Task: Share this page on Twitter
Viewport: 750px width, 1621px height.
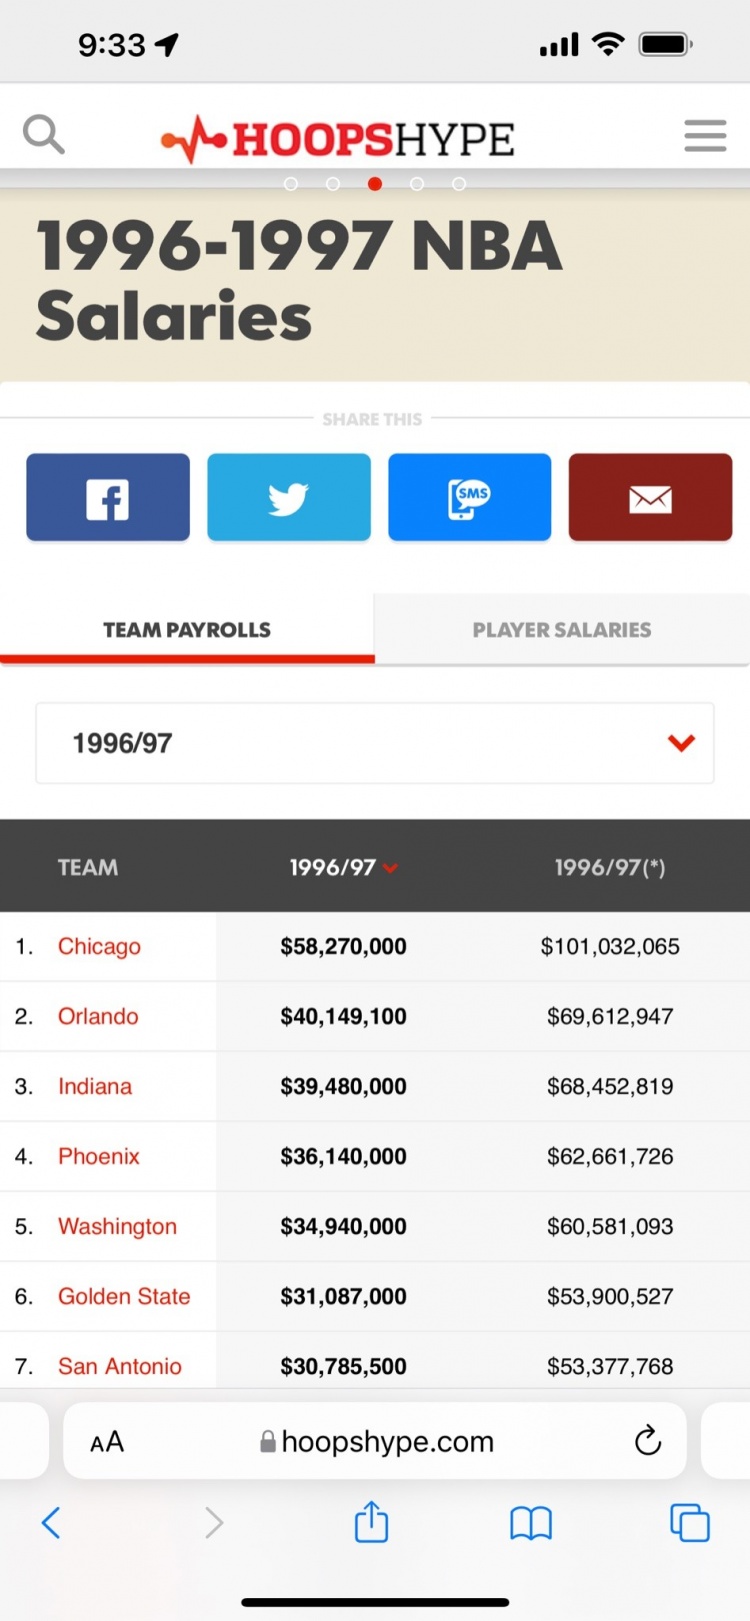Action: (x=289, y=497)
